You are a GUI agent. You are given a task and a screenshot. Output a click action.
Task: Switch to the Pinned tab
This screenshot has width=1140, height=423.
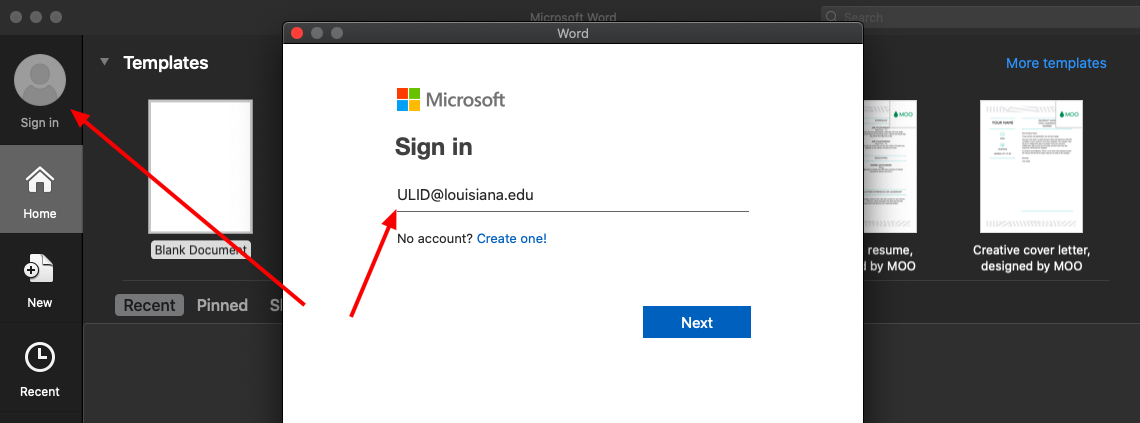222,305
